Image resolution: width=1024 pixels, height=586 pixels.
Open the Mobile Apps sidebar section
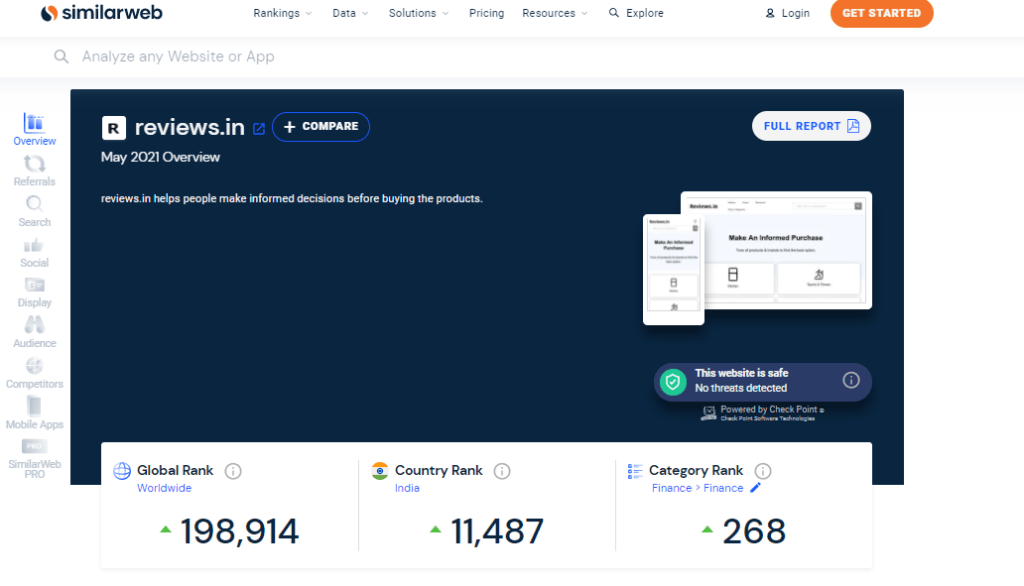tap(35, 414)
